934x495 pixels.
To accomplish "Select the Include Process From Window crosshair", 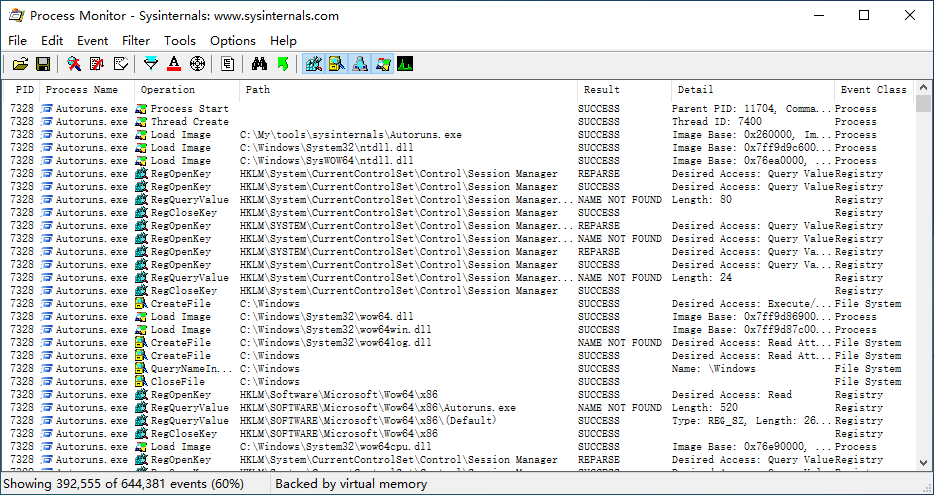I will coord(197,64).
